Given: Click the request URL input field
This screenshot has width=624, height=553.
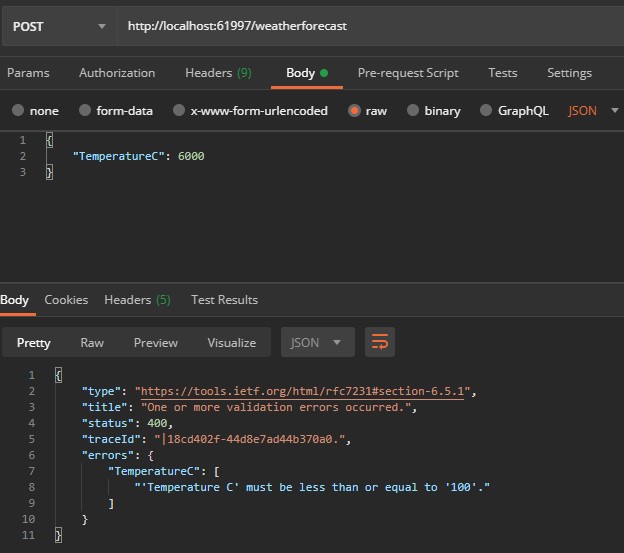Looking at the screenshot, I should tap(370, 26).
